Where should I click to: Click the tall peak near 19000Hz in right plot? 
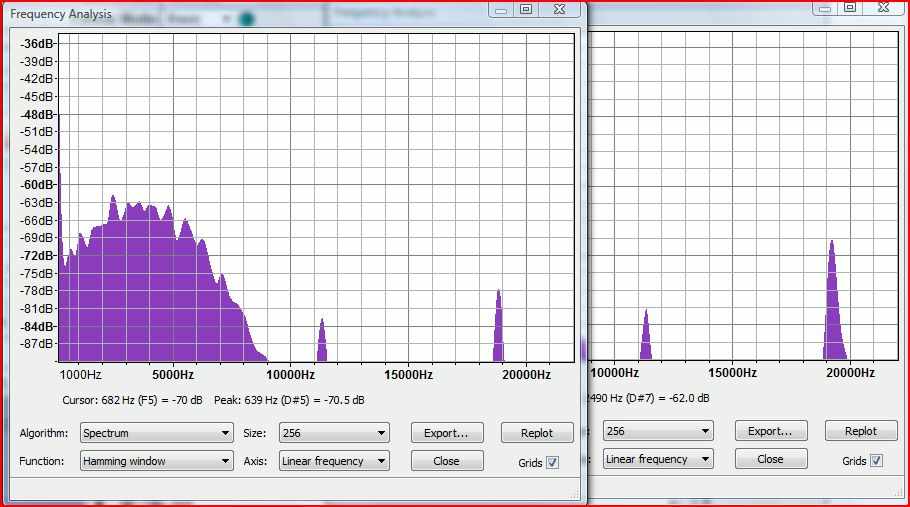pos(834,300)
